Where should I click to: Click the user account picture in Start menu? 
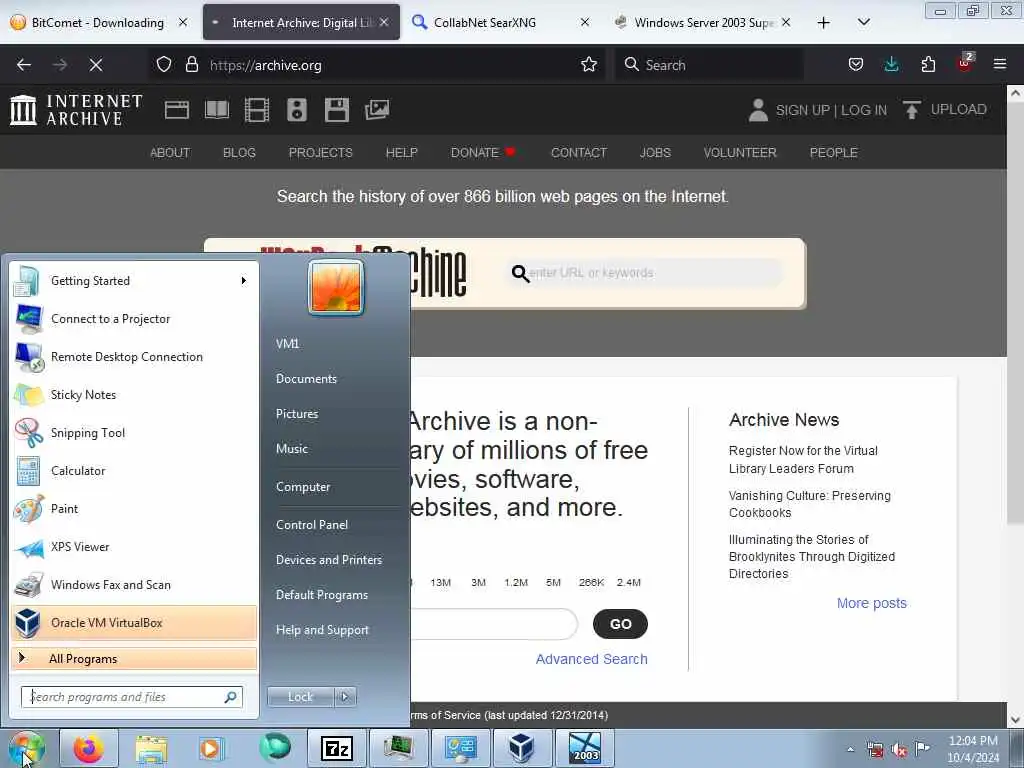(x=336, y=287)
